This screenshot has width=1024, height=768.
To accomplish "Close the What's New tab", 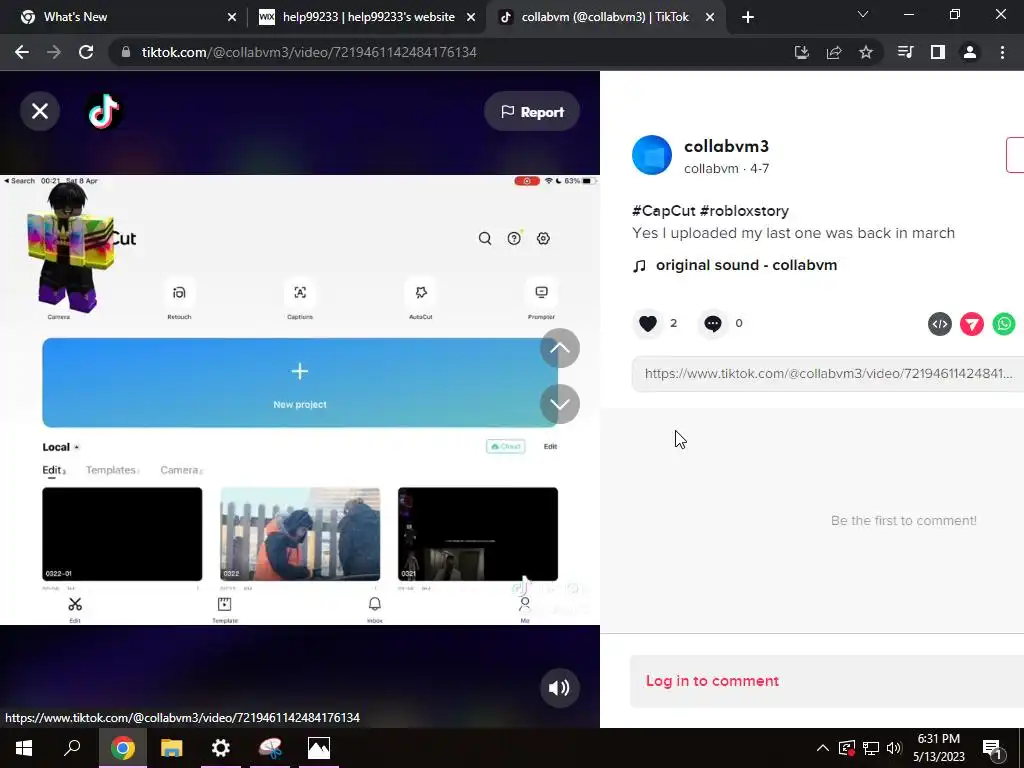I will coord(232,18).
